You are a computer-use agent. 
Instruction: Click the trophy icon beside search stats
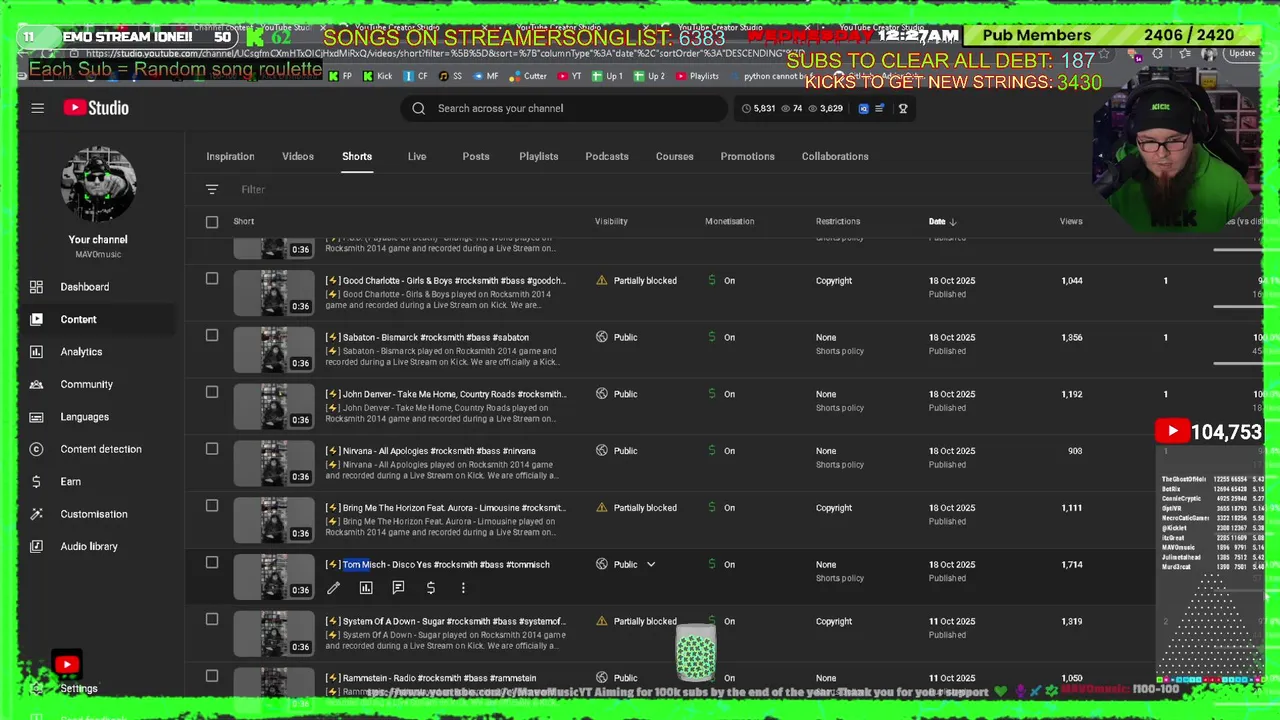tap(903, 108)
